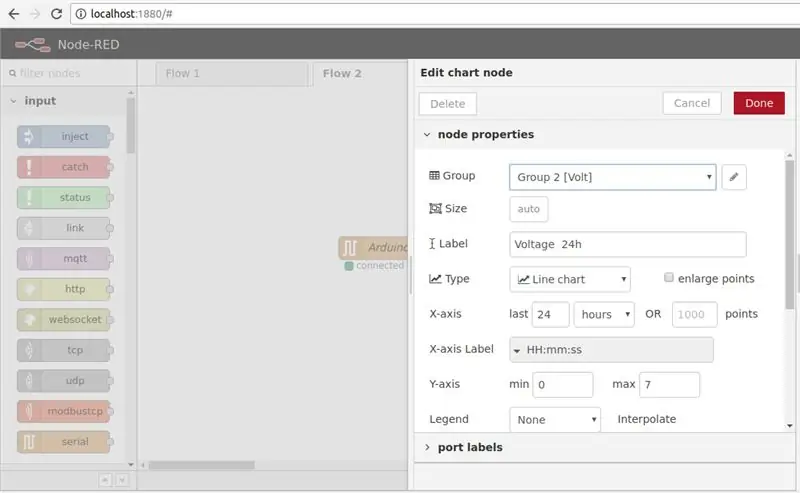Open the chart Type dropdown

click(x=569, y=279)
